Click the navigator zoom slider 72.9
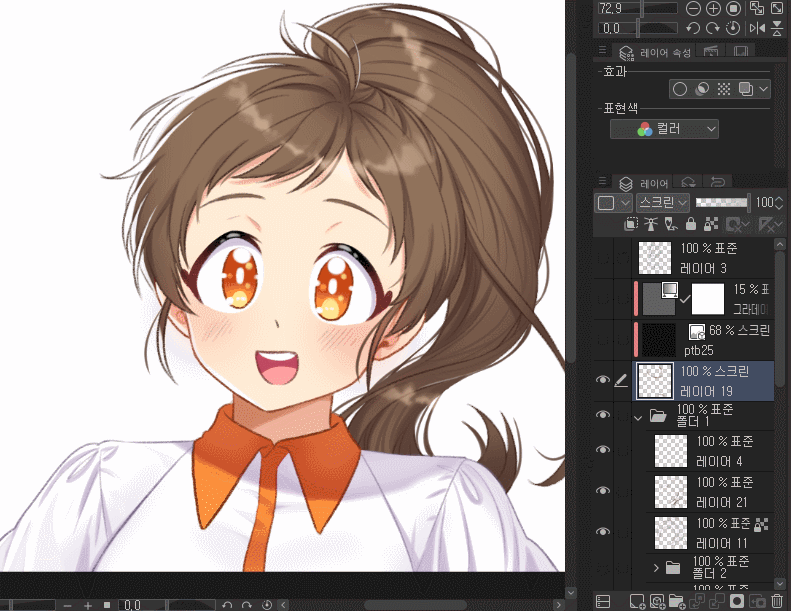This screenshot has height=611, width=791. [x=638, y=9]
